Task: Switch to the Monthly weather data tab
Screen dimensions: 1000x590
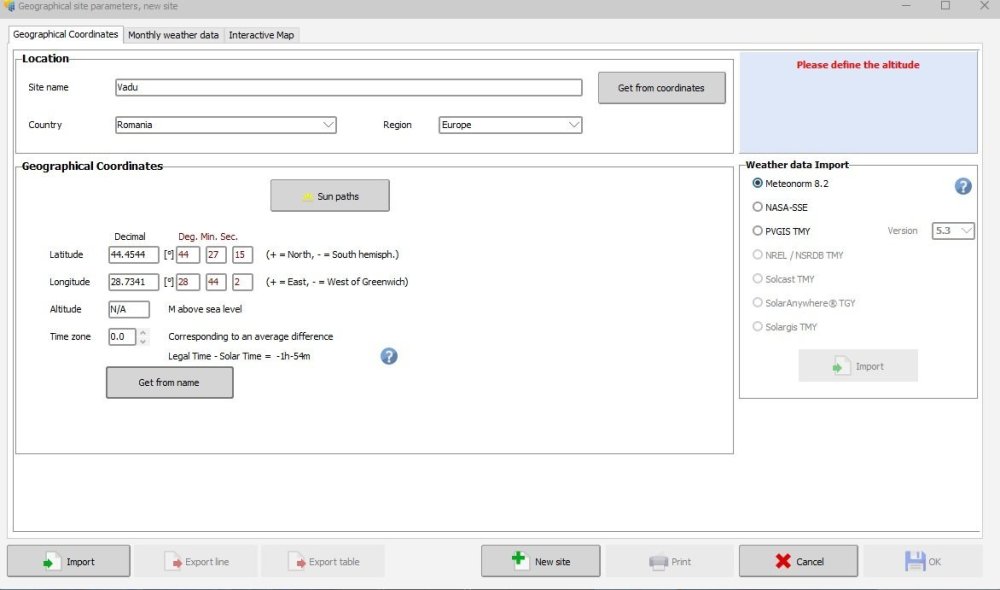Action: [x=173, y=35]
